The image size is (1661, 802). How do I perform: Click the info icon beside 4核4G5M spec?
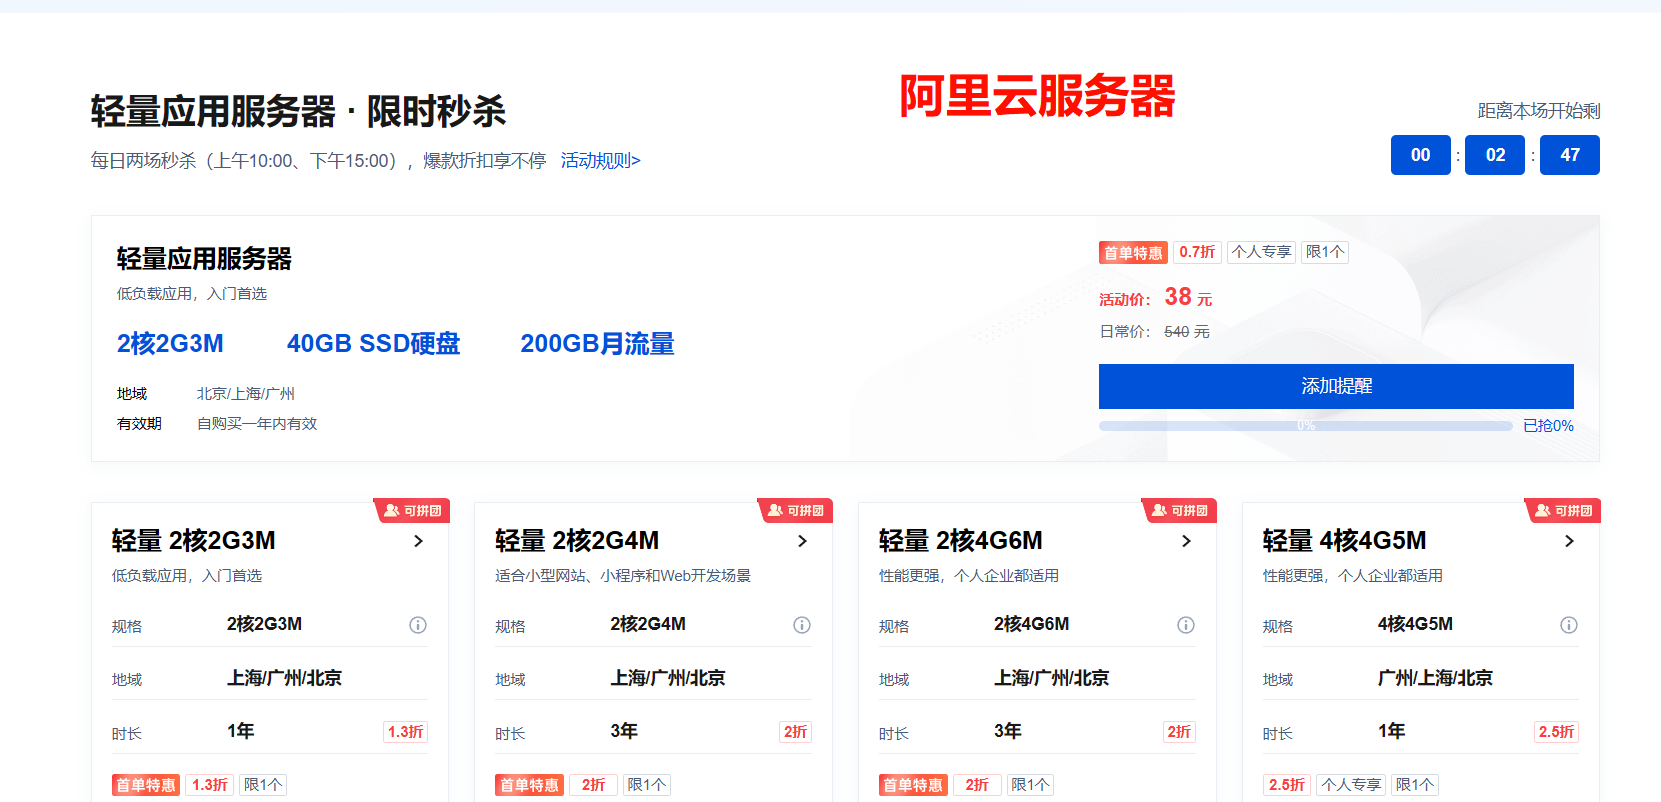click(x=1569, y=625)
